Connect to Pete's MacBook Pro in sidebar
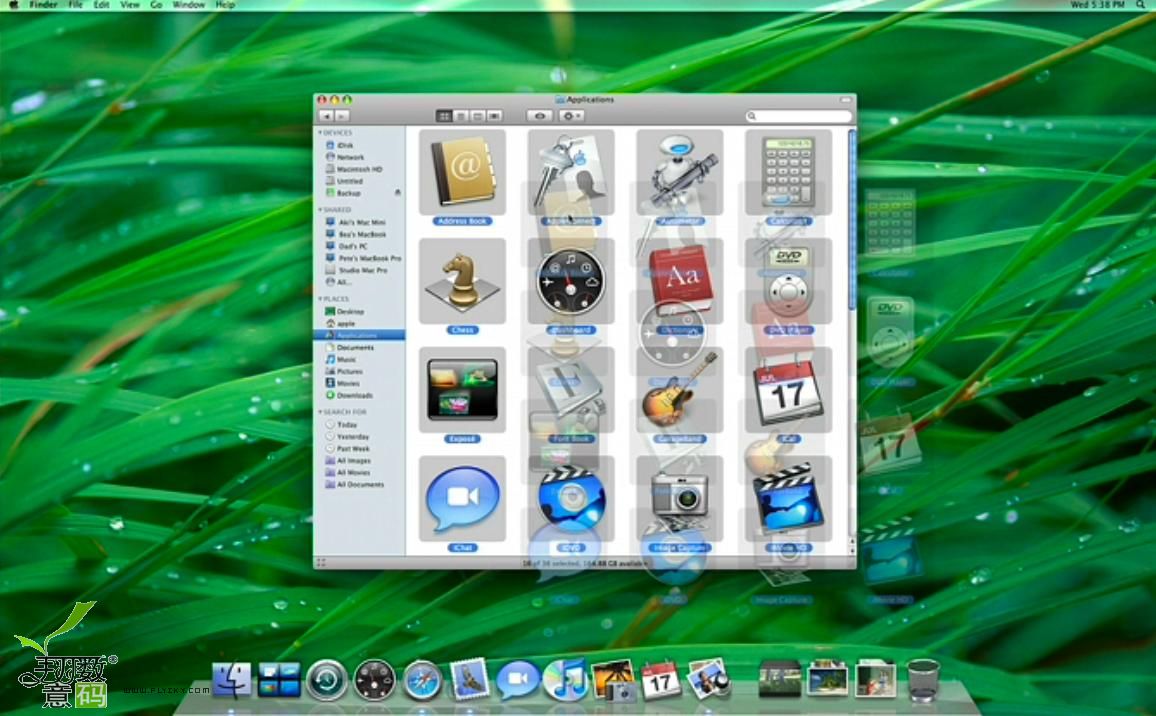The height and width of the screenshot is (716, 1156). tap(361, 258)
